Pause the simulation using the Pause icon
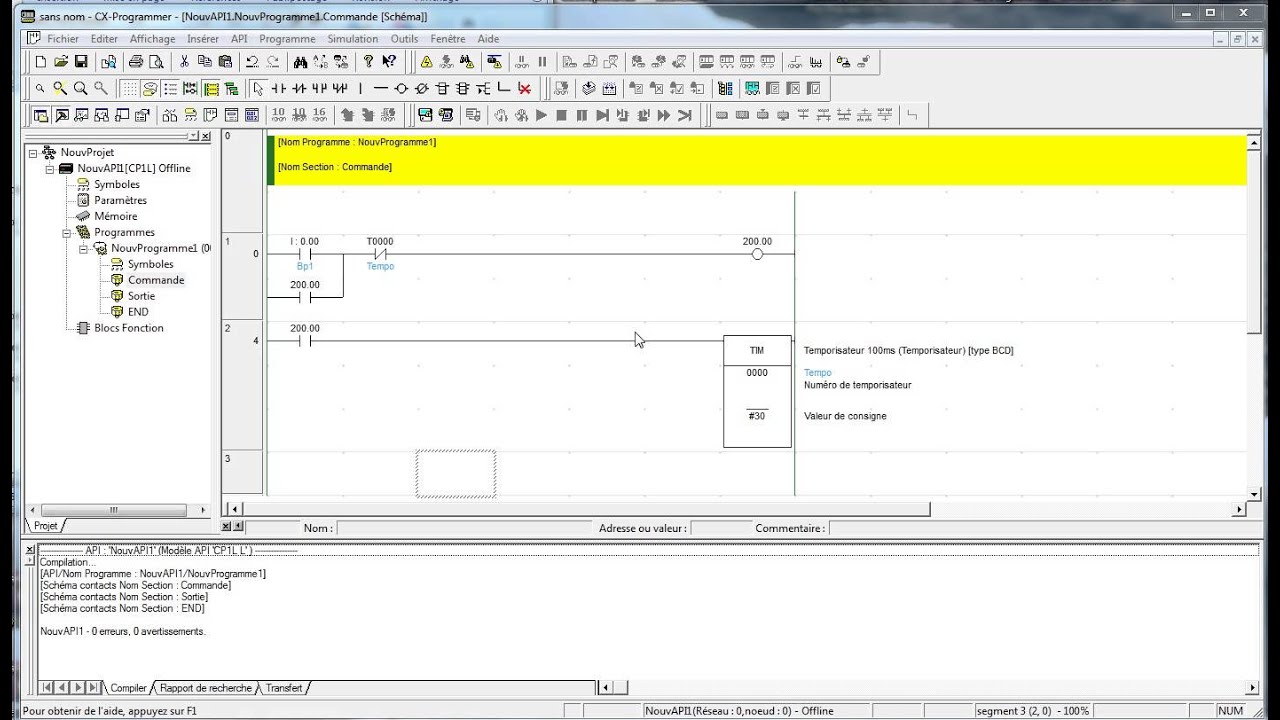The image size is (1280, 720). tap(583, 115)
